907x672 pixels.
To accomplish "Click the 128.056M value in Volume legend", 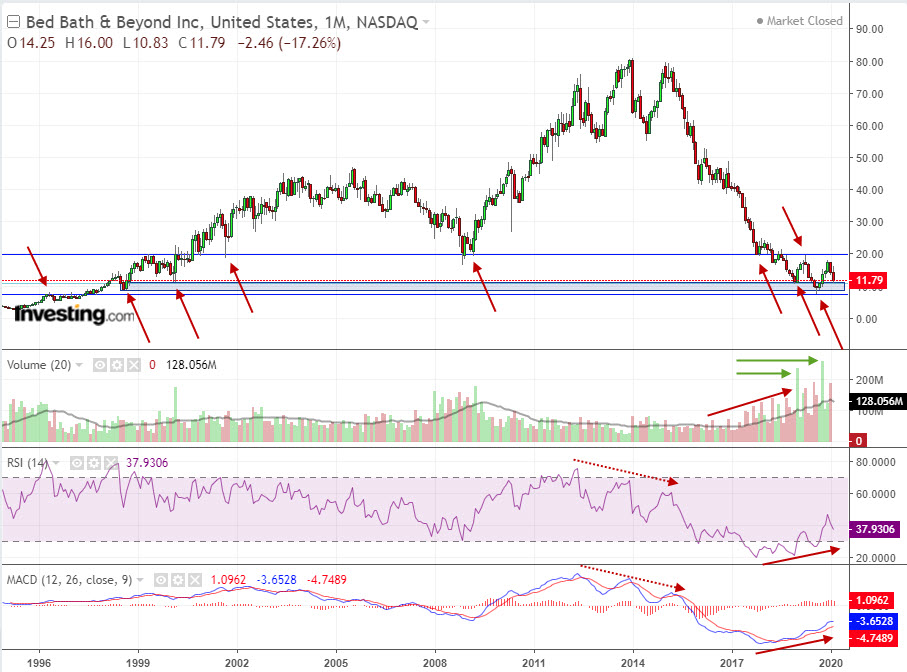I will [x=191, y=365].
